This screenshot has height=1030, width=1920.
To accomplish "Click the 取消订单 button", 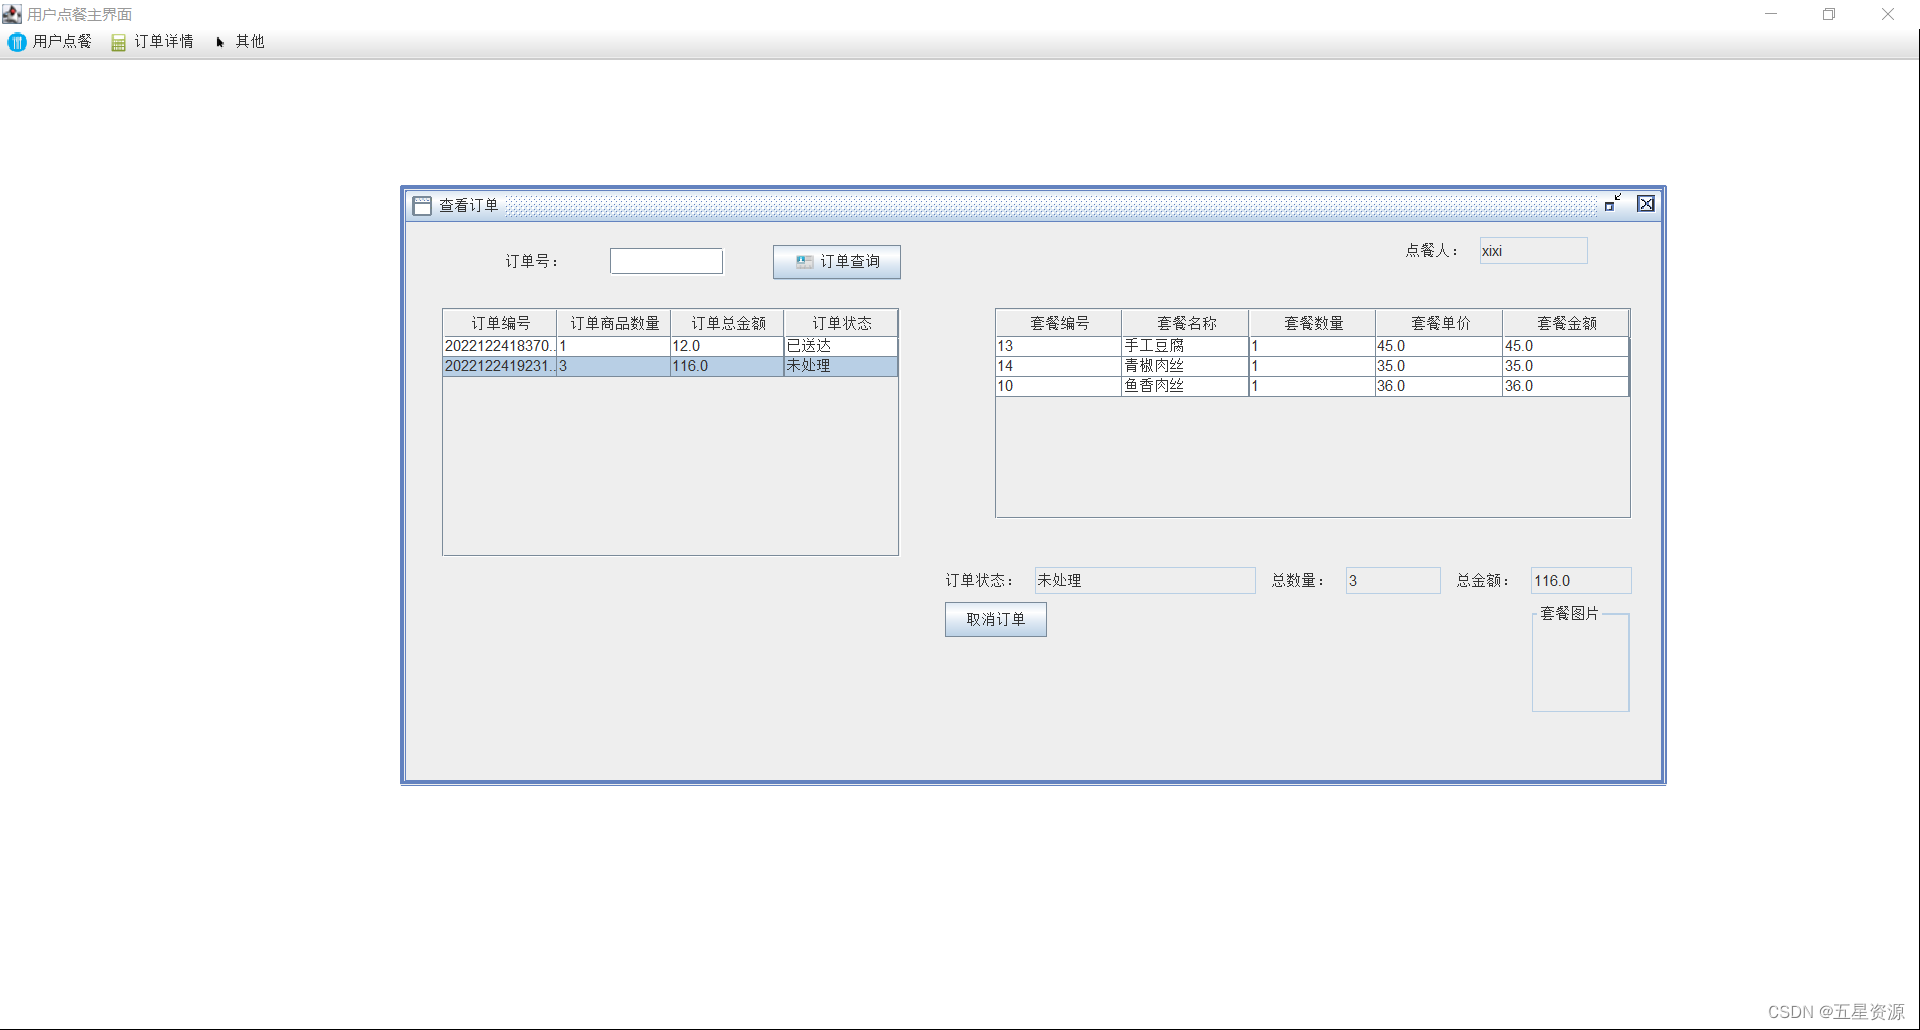I will click(x=996, y=620).
